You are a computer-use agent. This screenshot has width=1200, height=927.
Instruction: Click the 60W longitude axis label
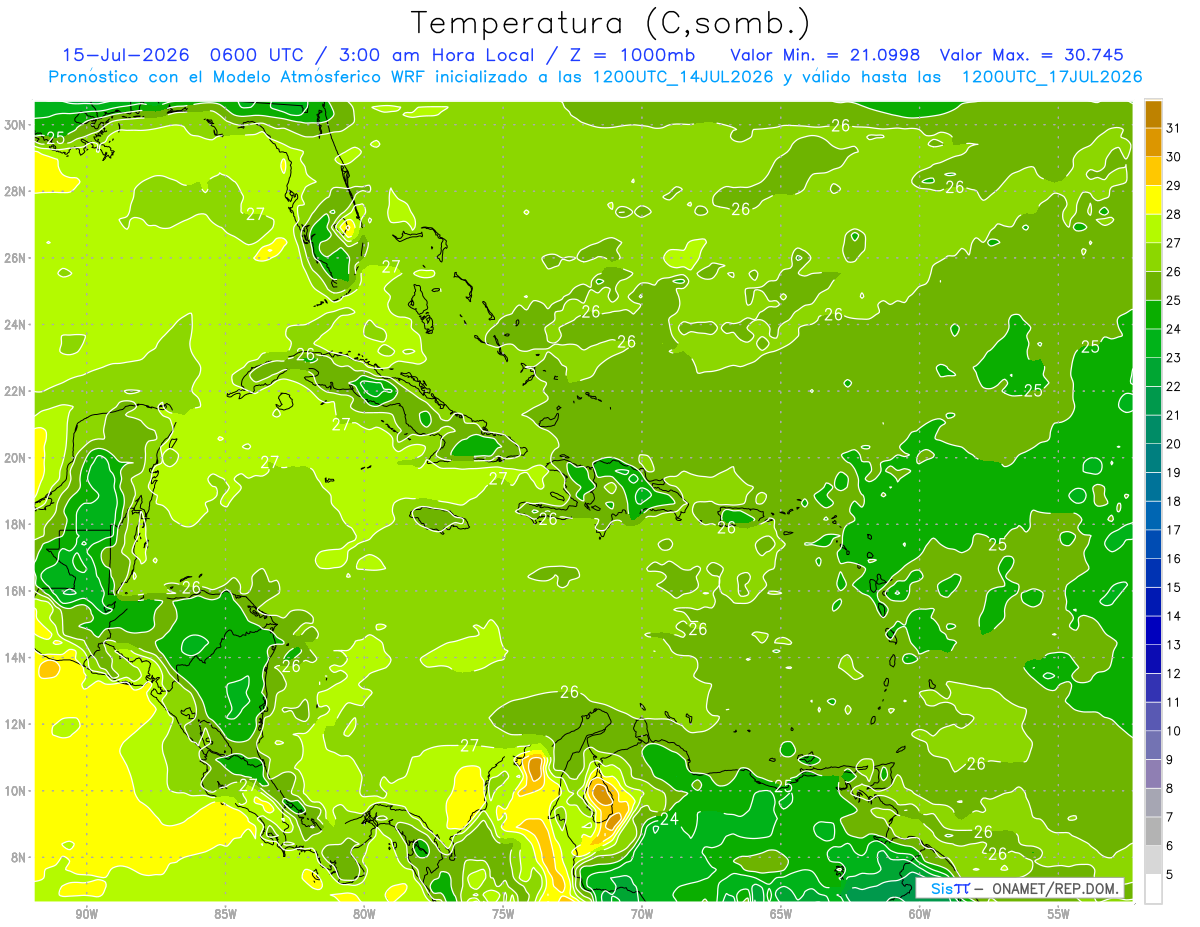pos(920,913)
